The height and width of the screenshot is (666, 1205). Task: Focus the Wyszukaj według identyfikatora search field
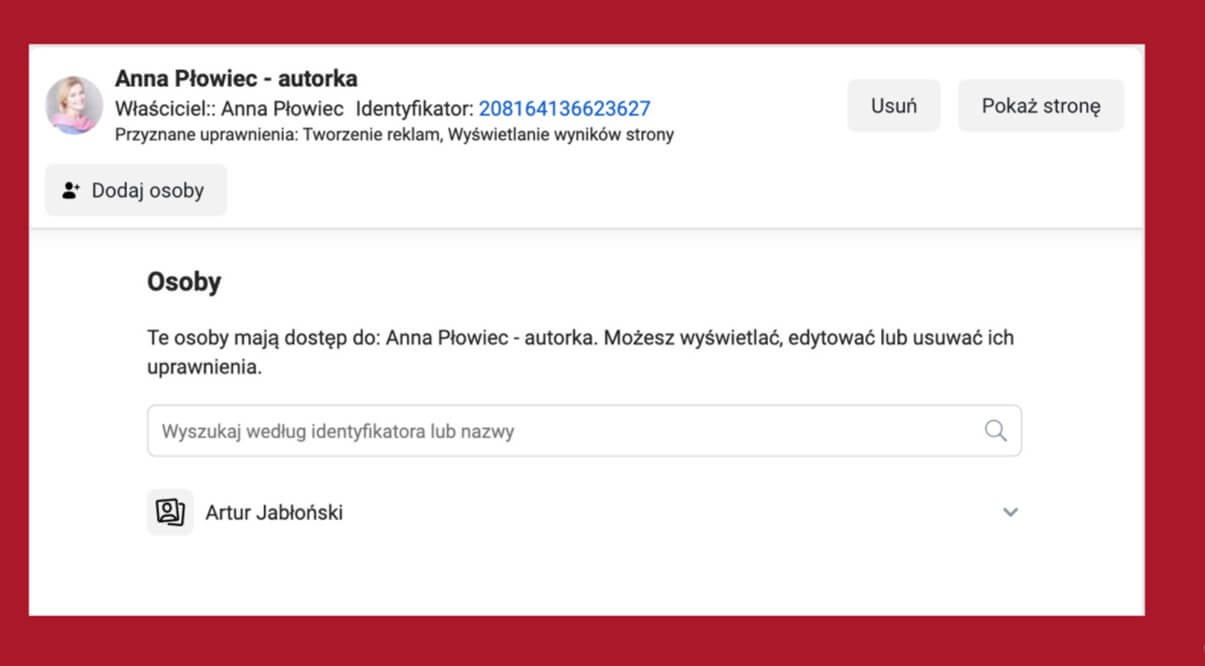click(560, 431)
